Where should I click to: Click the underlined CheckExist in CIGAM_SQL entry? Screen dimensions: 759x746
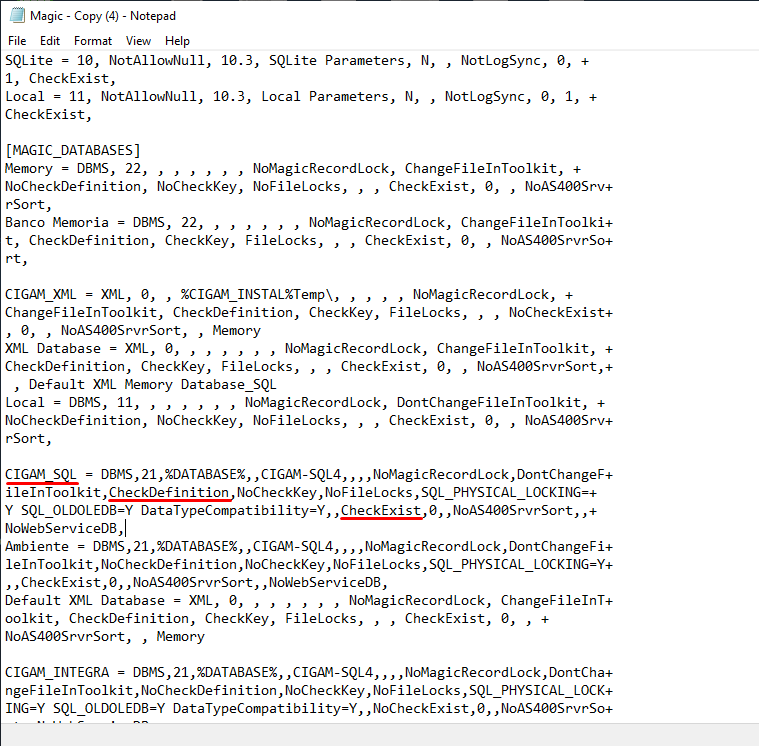(381, 510)
